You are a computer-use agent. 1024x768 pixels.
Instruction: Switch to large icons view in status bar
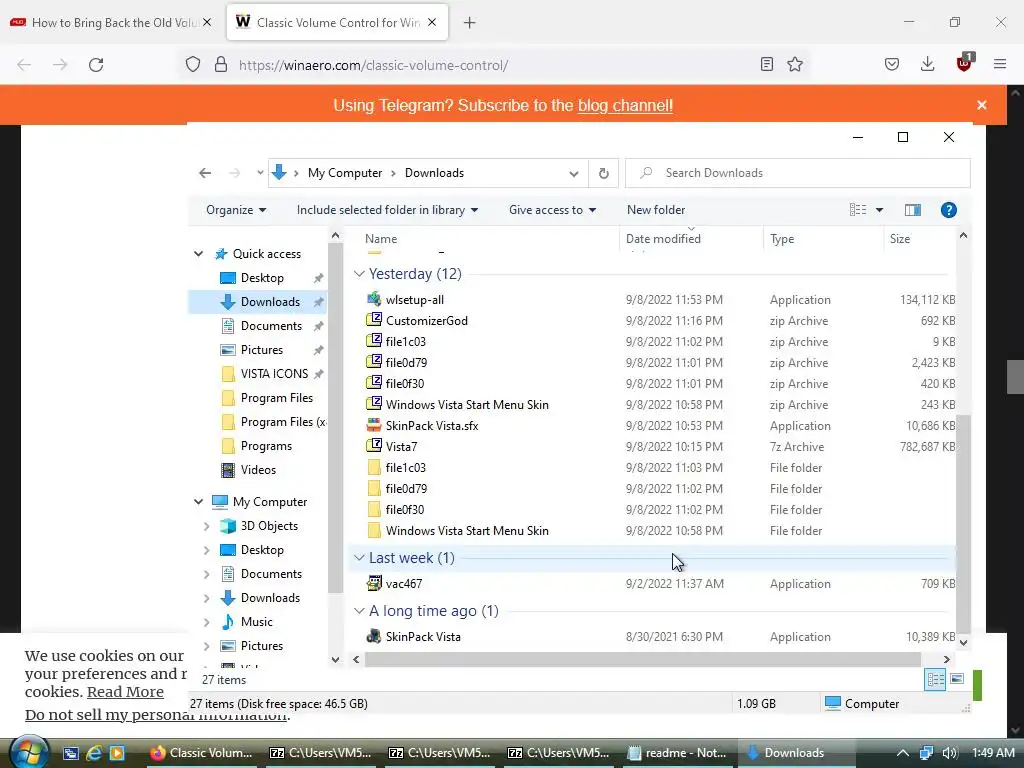click(x=957, y=679)
